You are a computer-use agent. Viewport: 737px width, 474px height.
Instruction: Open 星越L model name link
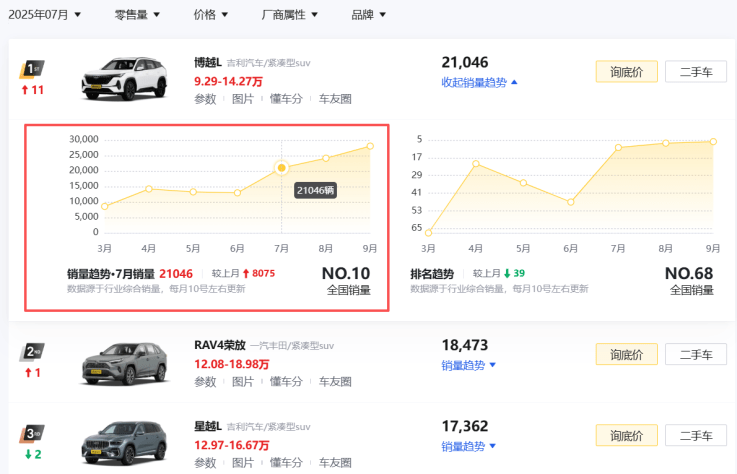coord(208,427)
